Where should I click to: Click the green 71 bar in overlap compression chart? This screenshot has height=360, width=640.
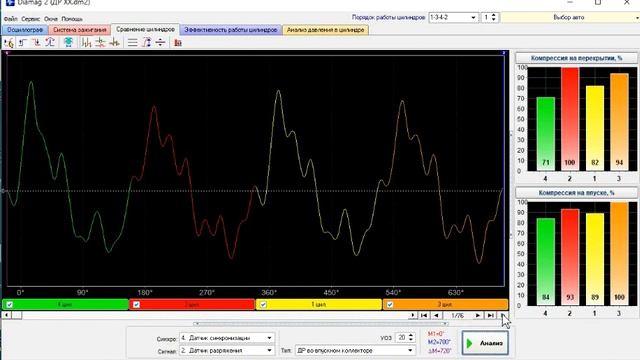click(545, 134)
